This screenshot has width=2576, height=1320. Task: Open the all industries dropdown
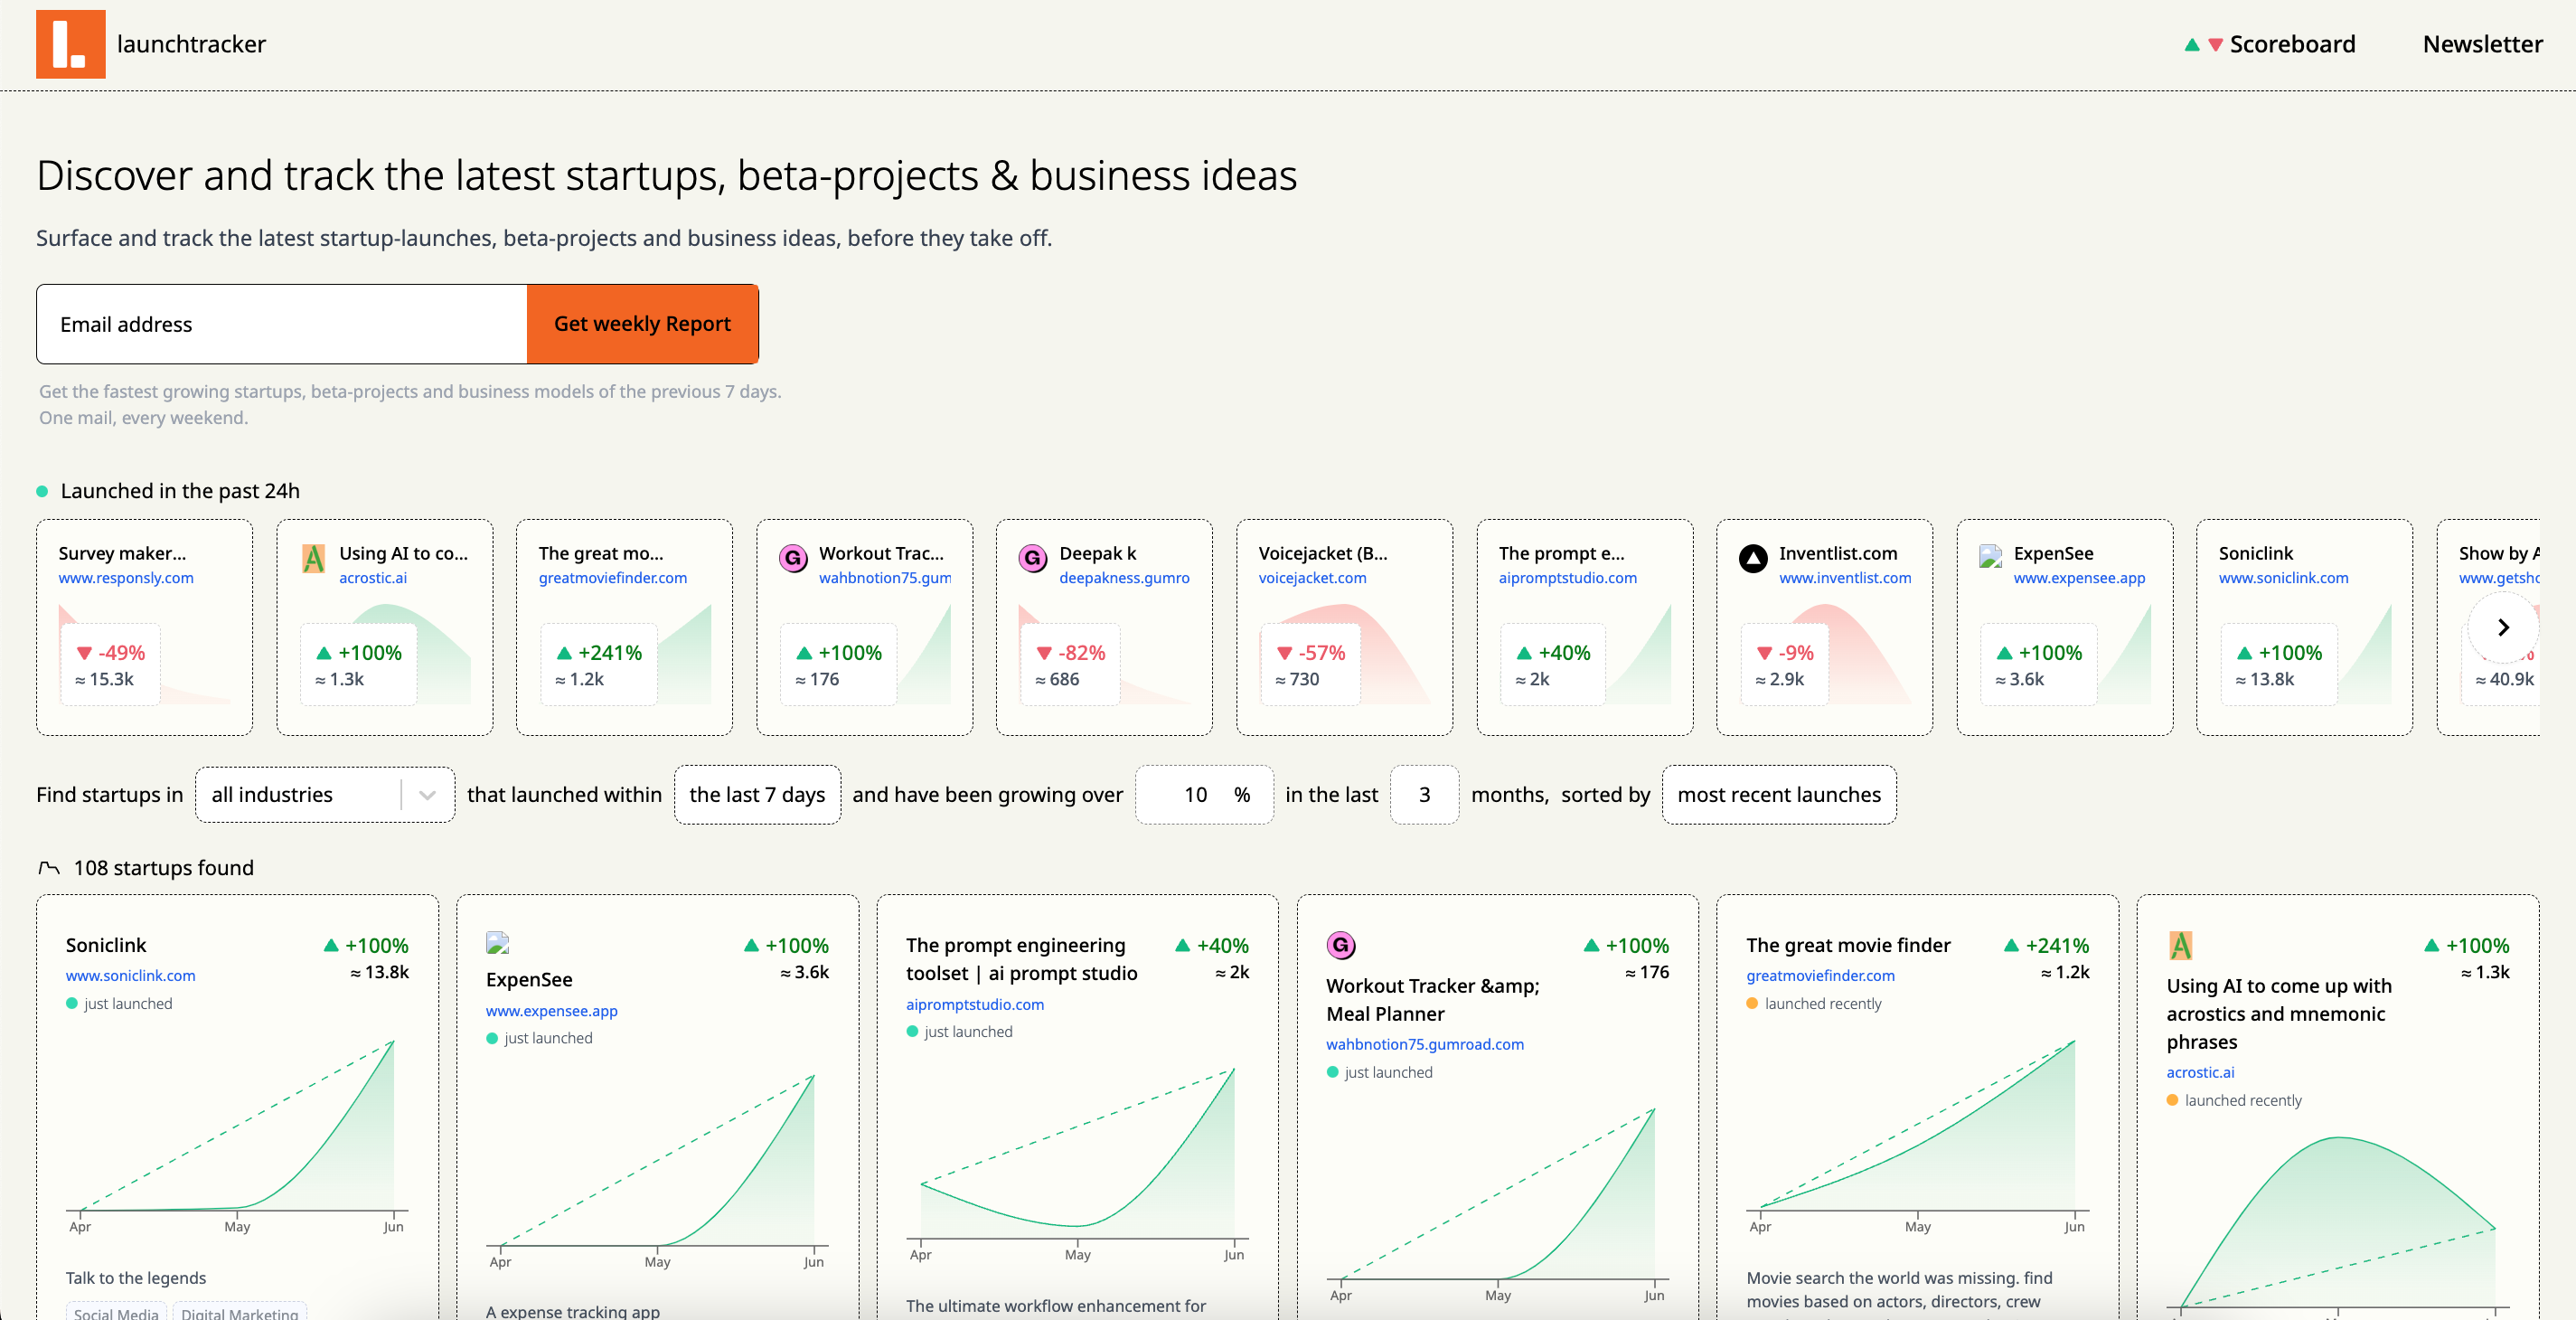tap(324, 795)
